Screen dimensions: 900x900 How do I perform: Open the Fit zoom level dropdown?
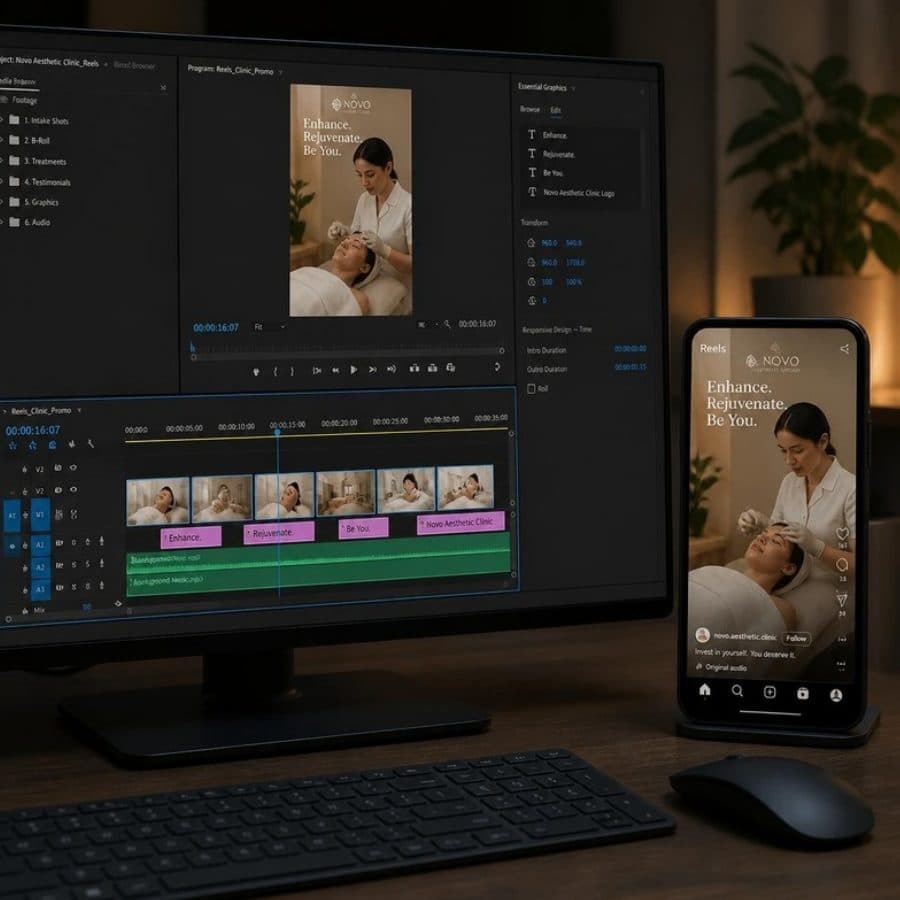tap(270, 327)
